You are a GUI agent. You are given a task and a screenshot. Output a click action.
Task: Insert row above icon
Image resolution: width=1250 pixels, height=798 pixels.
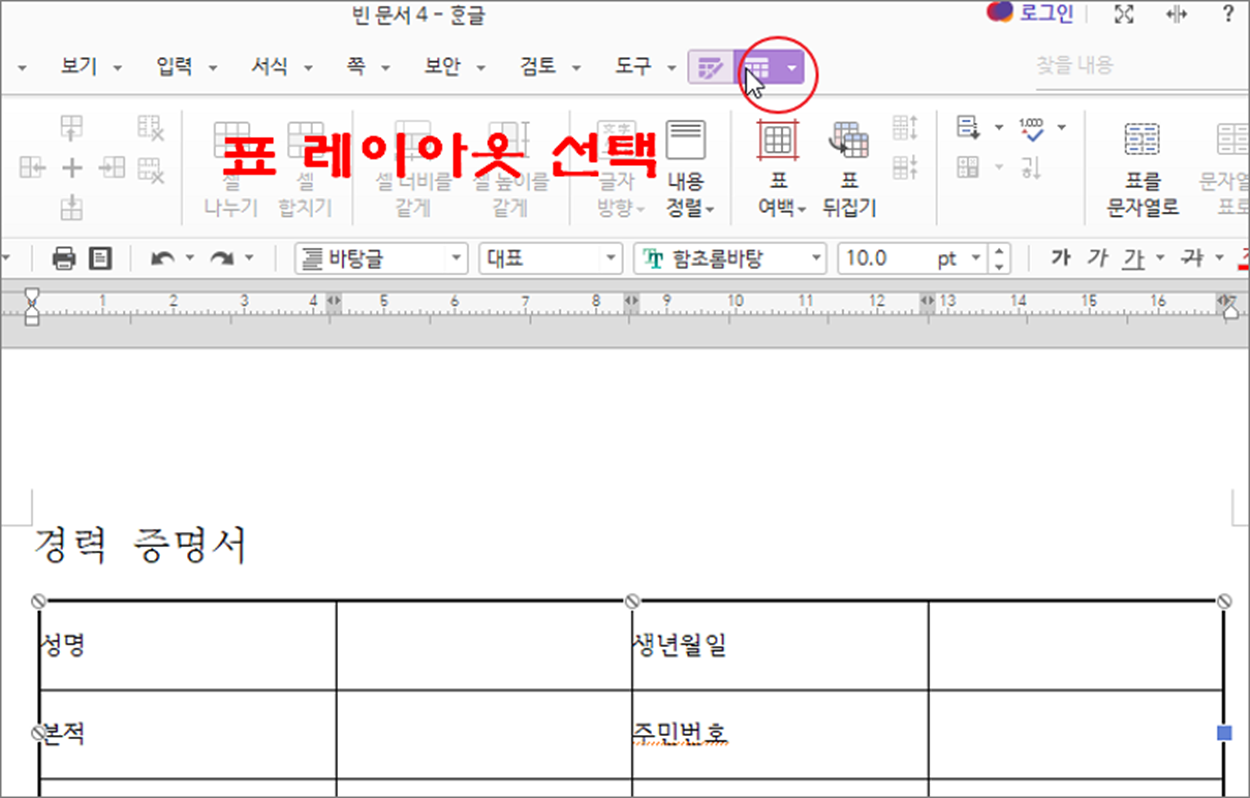(x=72, y=126)
